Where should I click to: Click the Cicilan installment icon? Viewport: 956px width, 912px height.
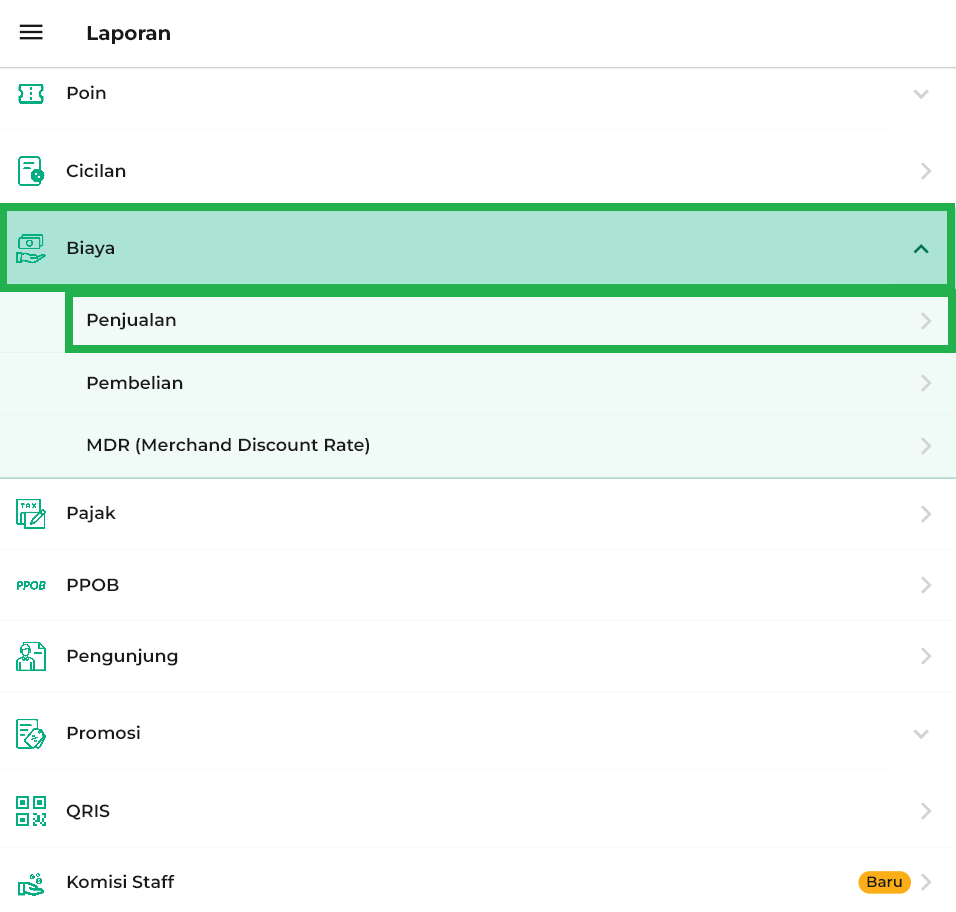pos(31,171)
